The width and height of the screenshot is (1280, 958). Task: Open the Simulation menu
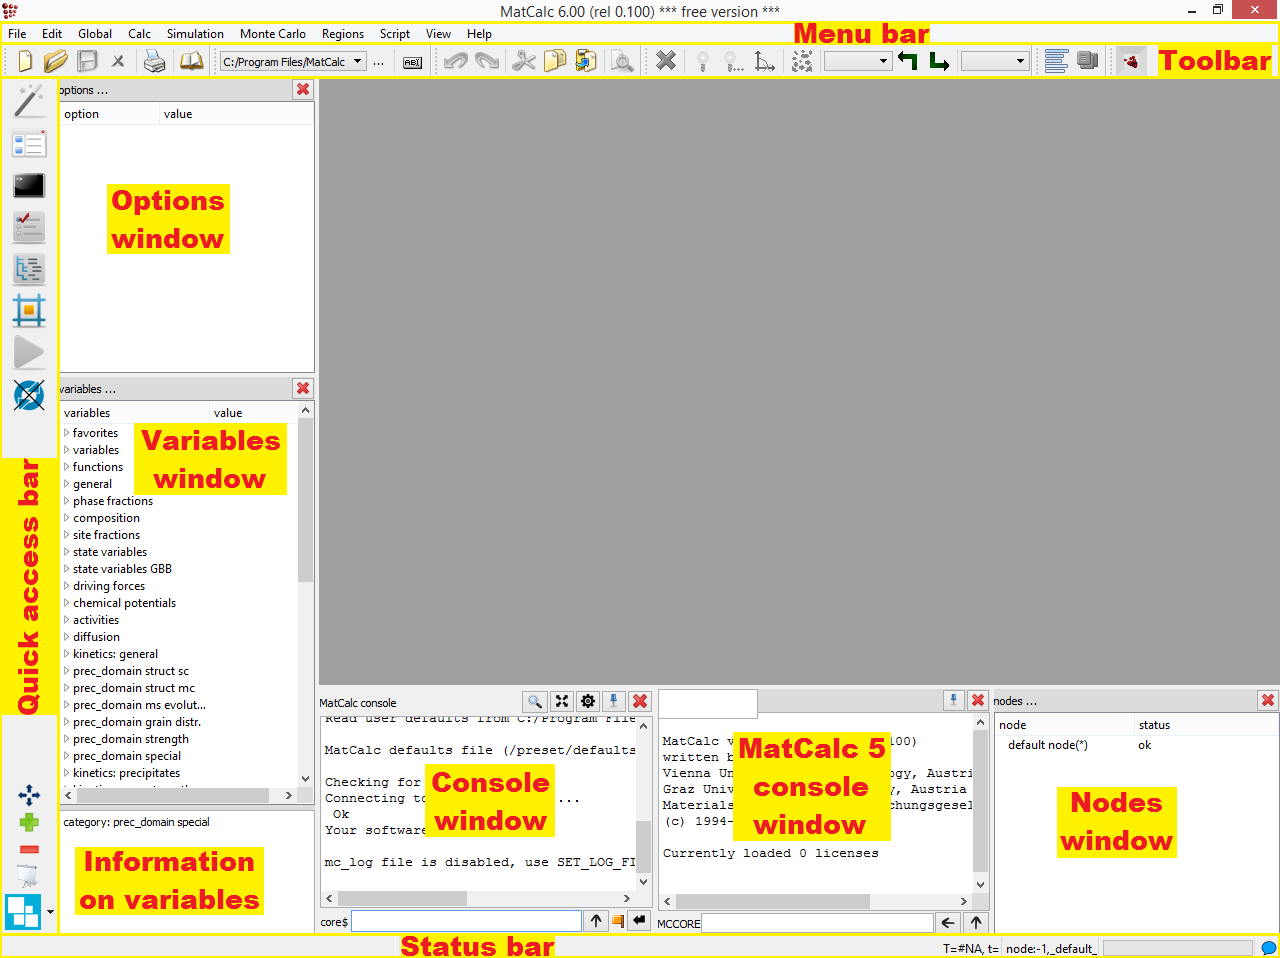(x=195, y=34)
